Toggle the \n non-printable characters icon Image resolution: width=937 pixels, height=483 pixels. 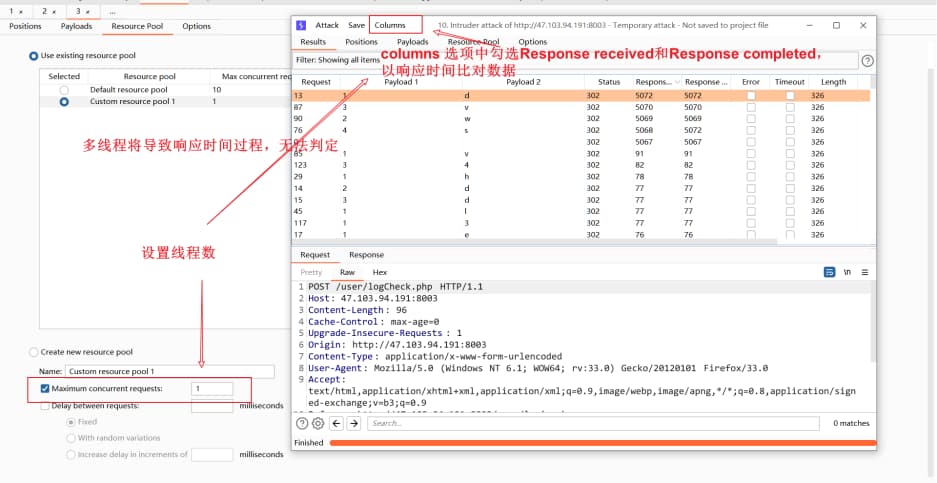coord(847,272)
